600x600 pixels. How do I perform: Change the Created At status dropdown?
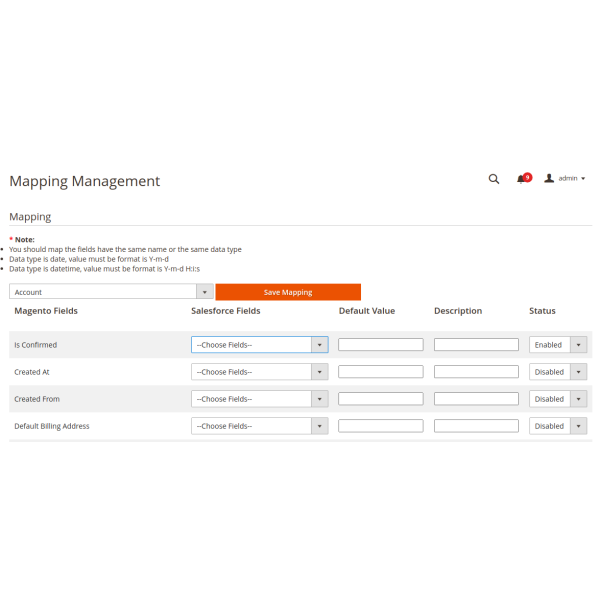557,372
